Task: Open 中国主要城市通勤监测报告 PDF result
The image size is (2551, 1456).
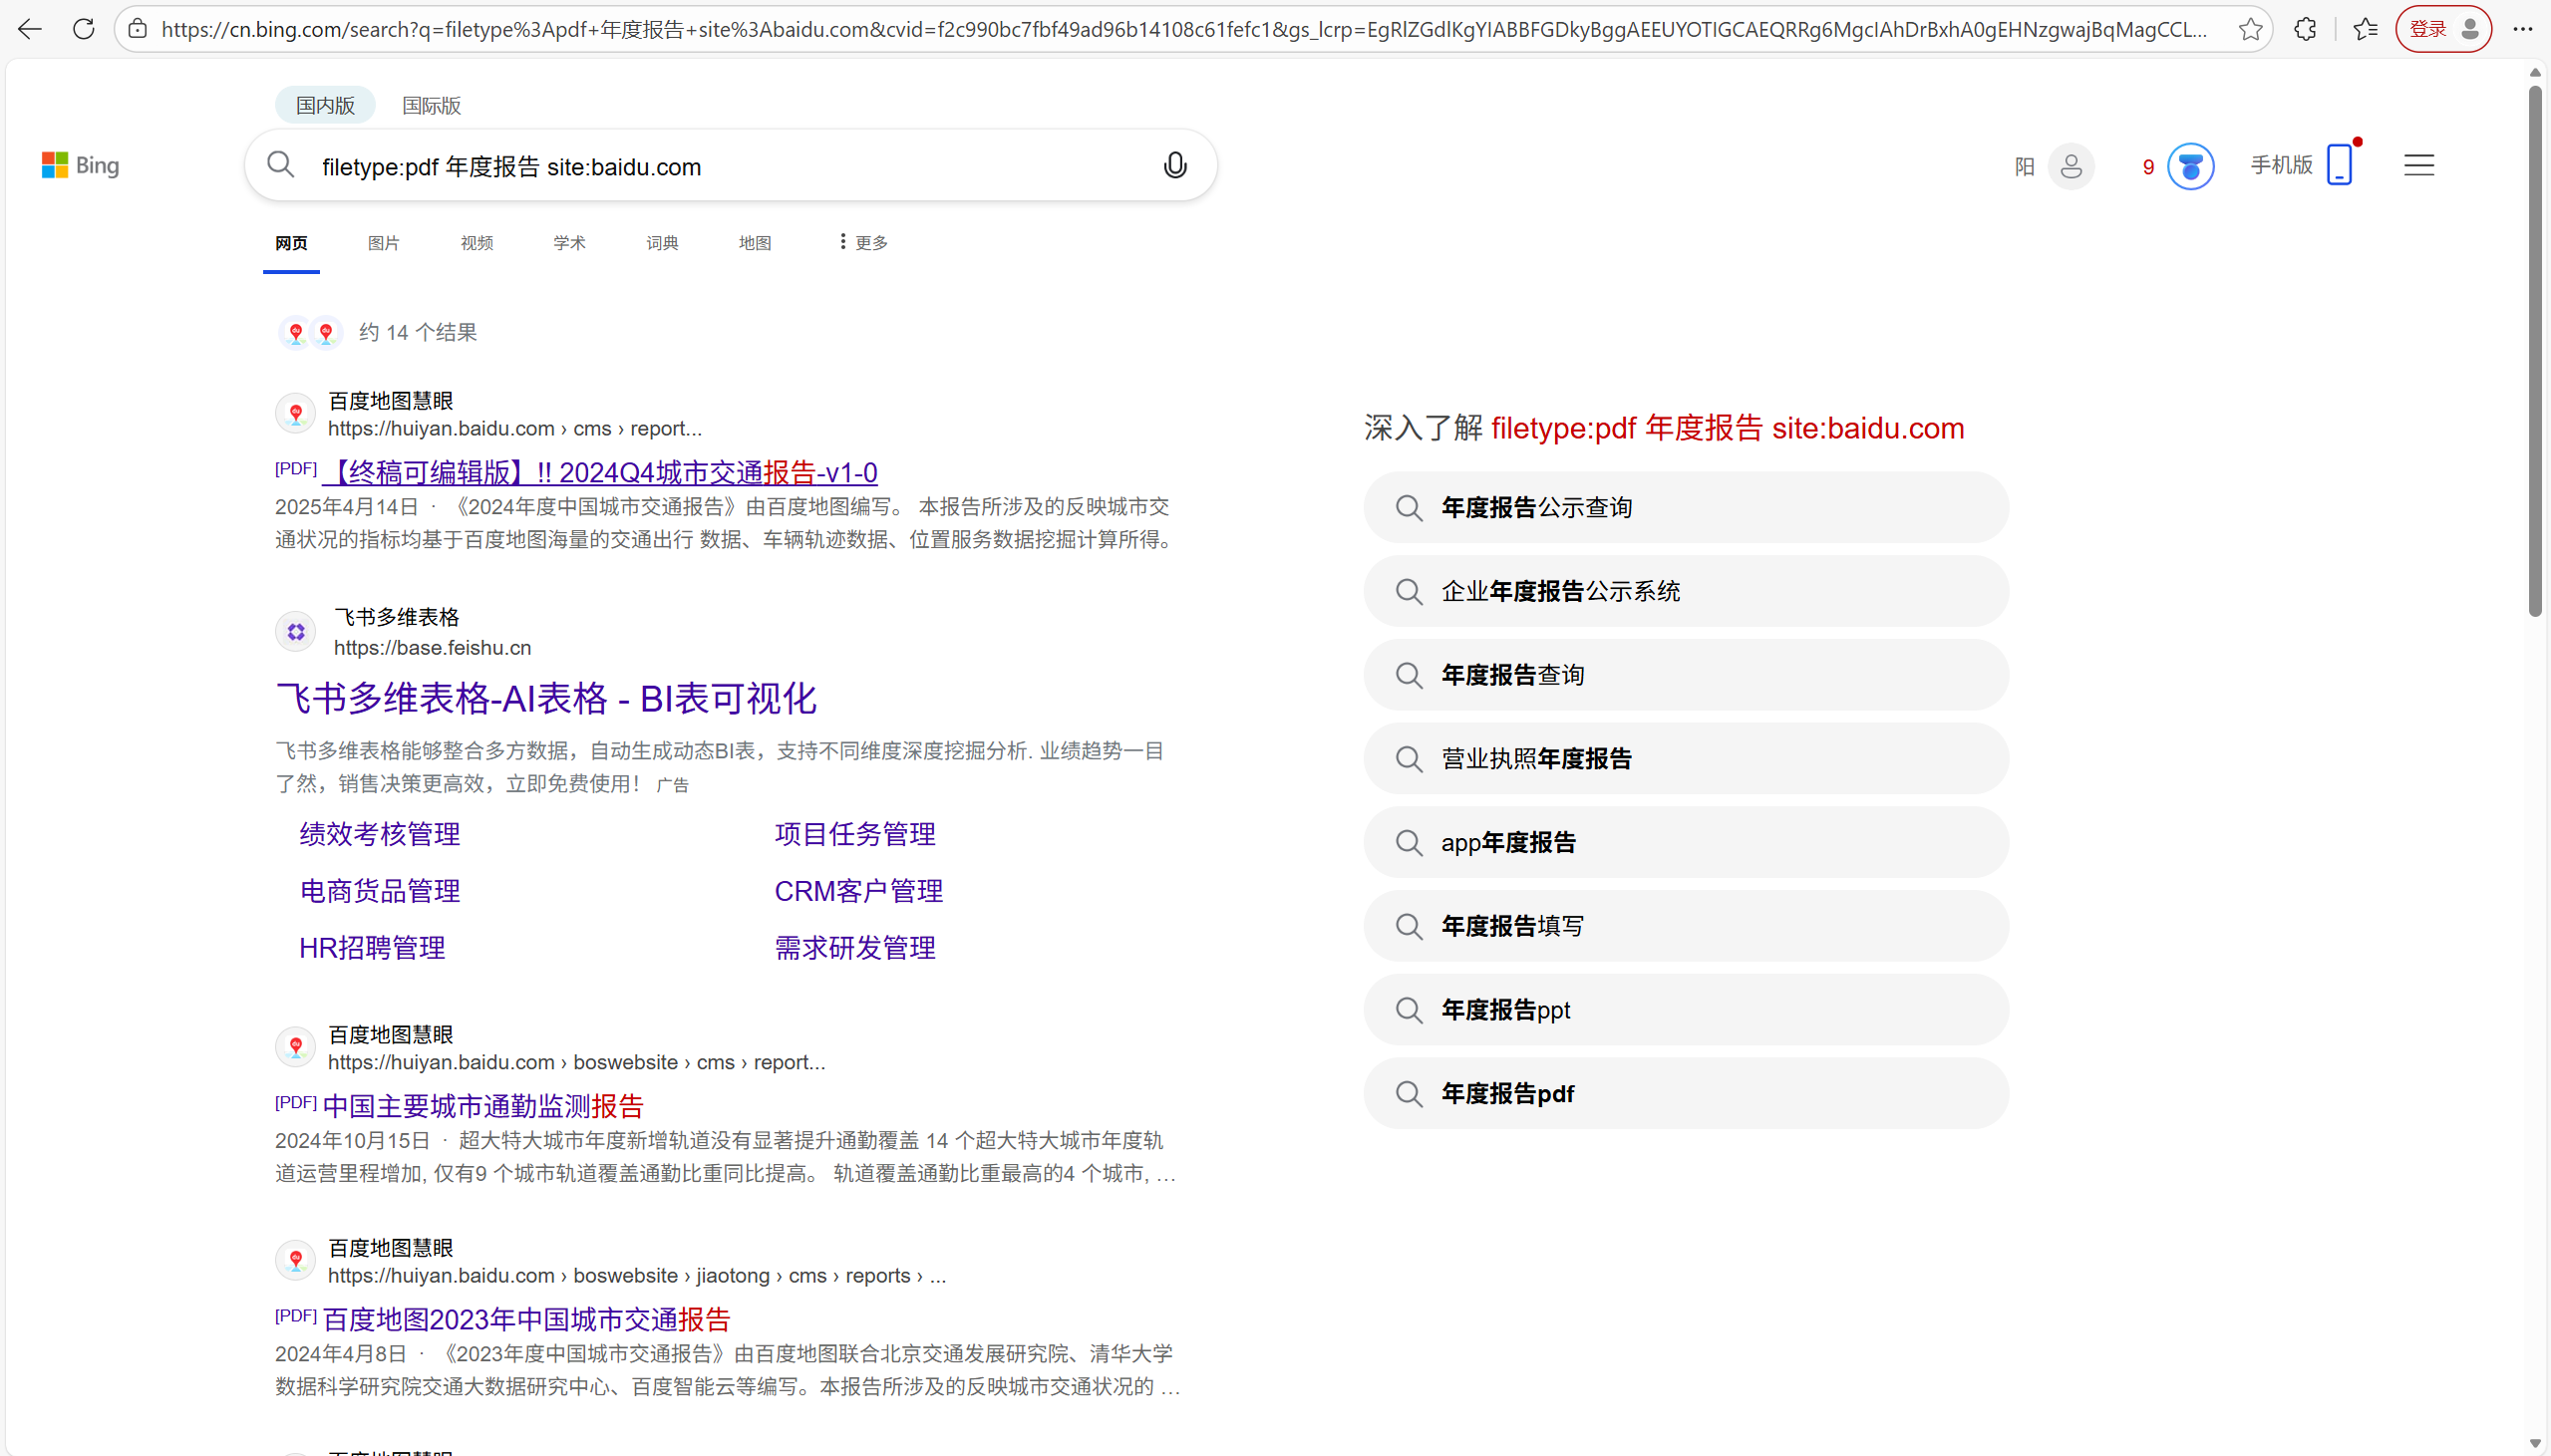Action: tap(483, 1106)
